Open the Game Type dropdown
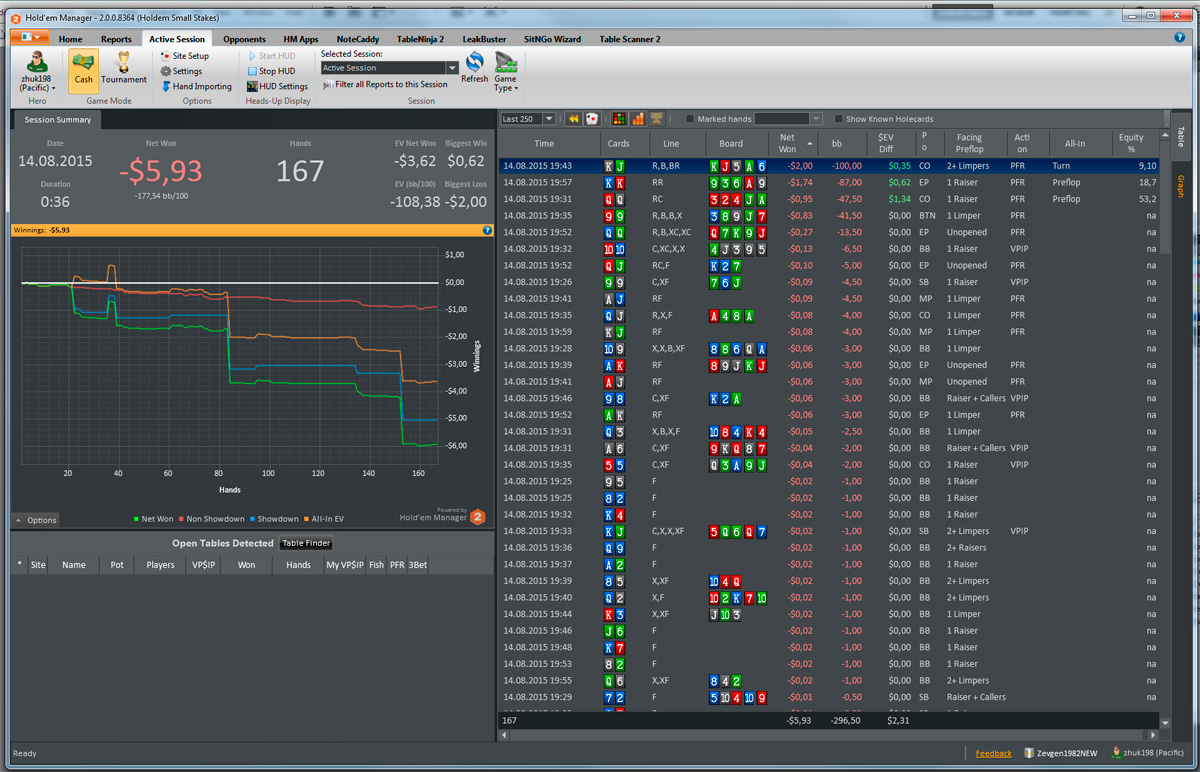The image size is (1200, 772). [x=505, y=70]
